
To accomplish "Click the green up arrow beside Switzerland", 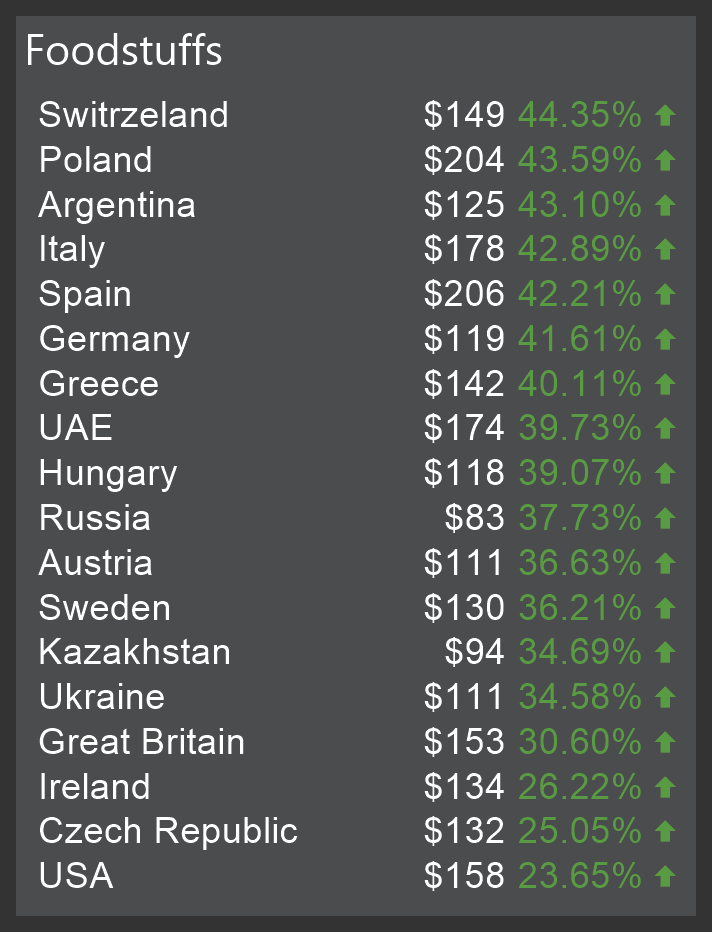I will pyautogui.click(x=665, y=116).
